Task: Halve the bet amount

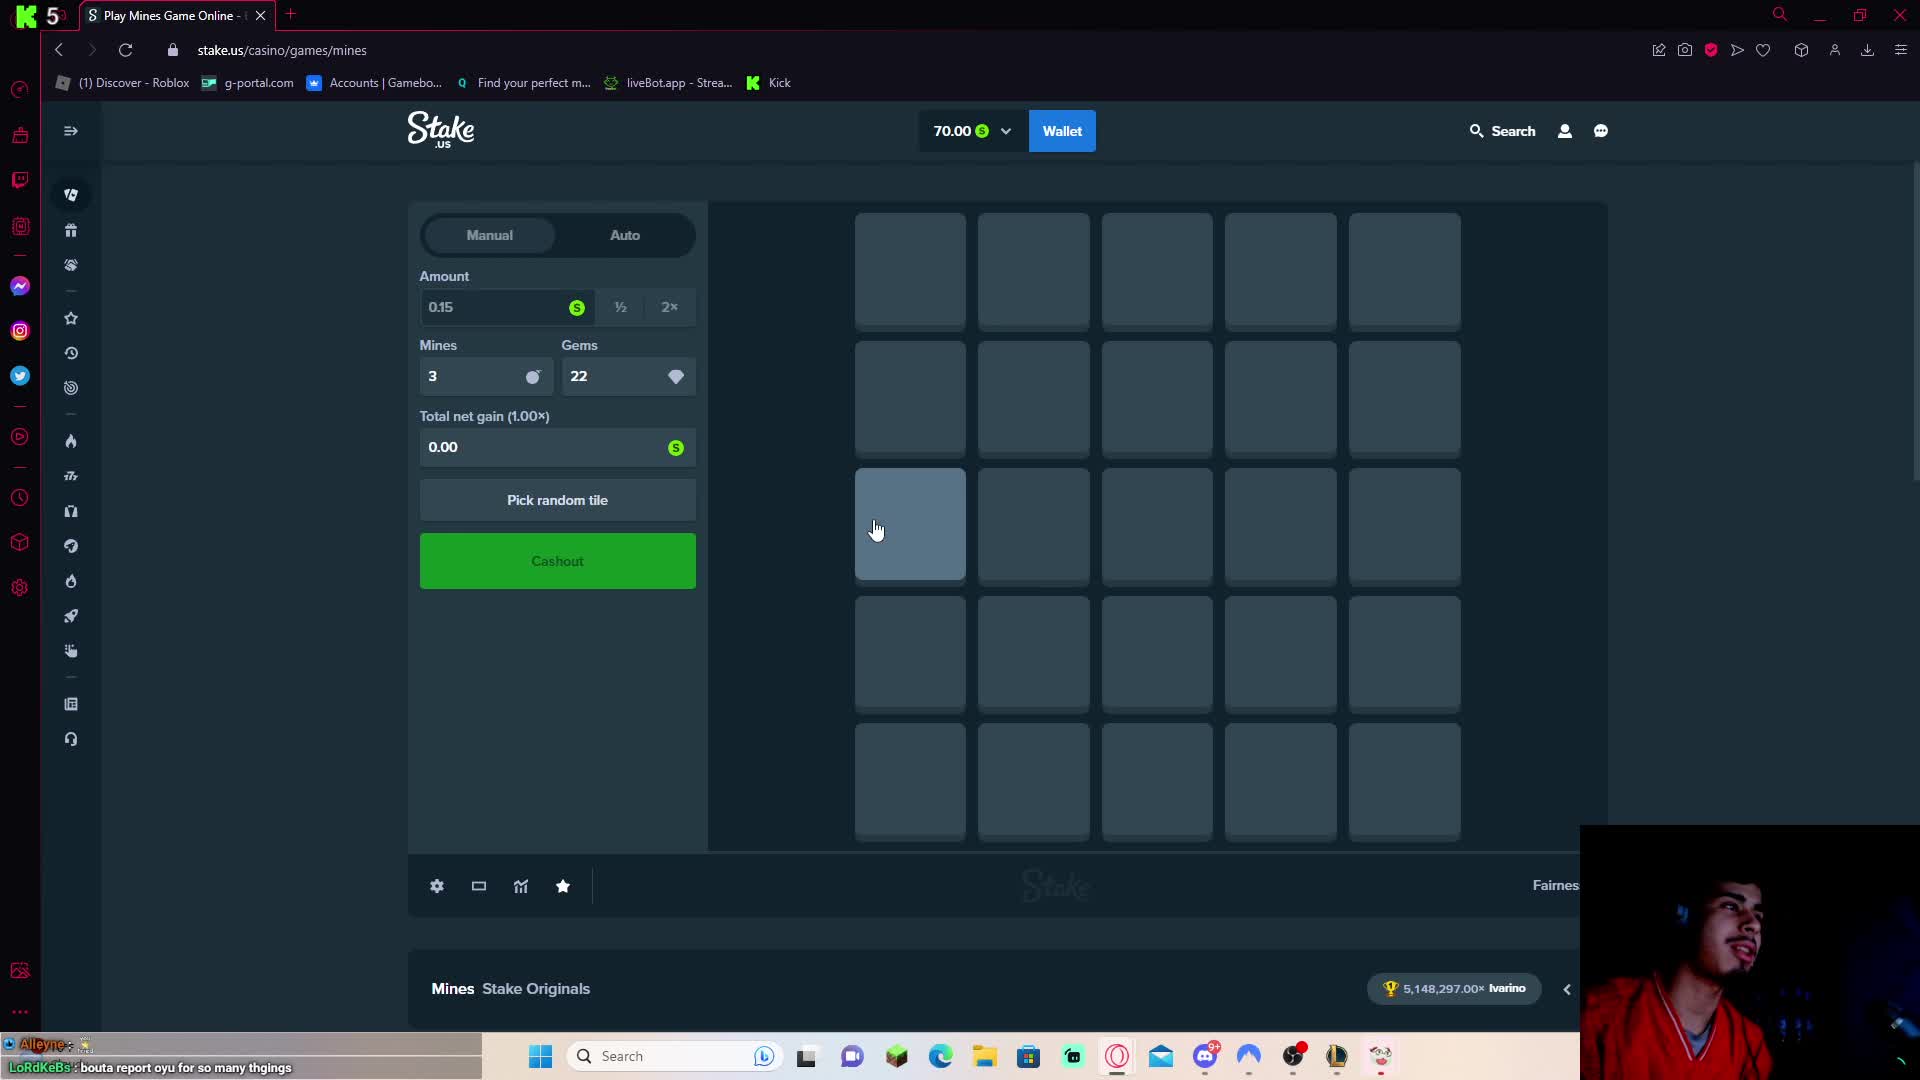Action: 620,307
